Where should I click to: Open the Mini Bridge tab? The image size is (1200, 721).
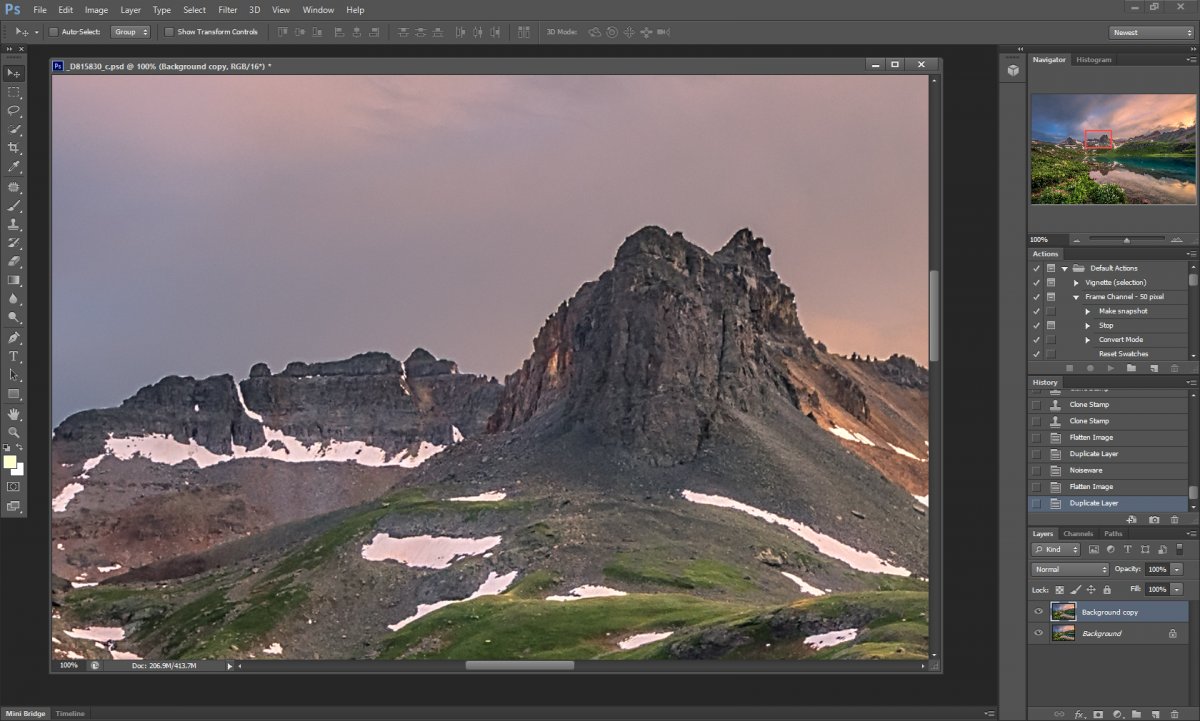tap(24, 713)
